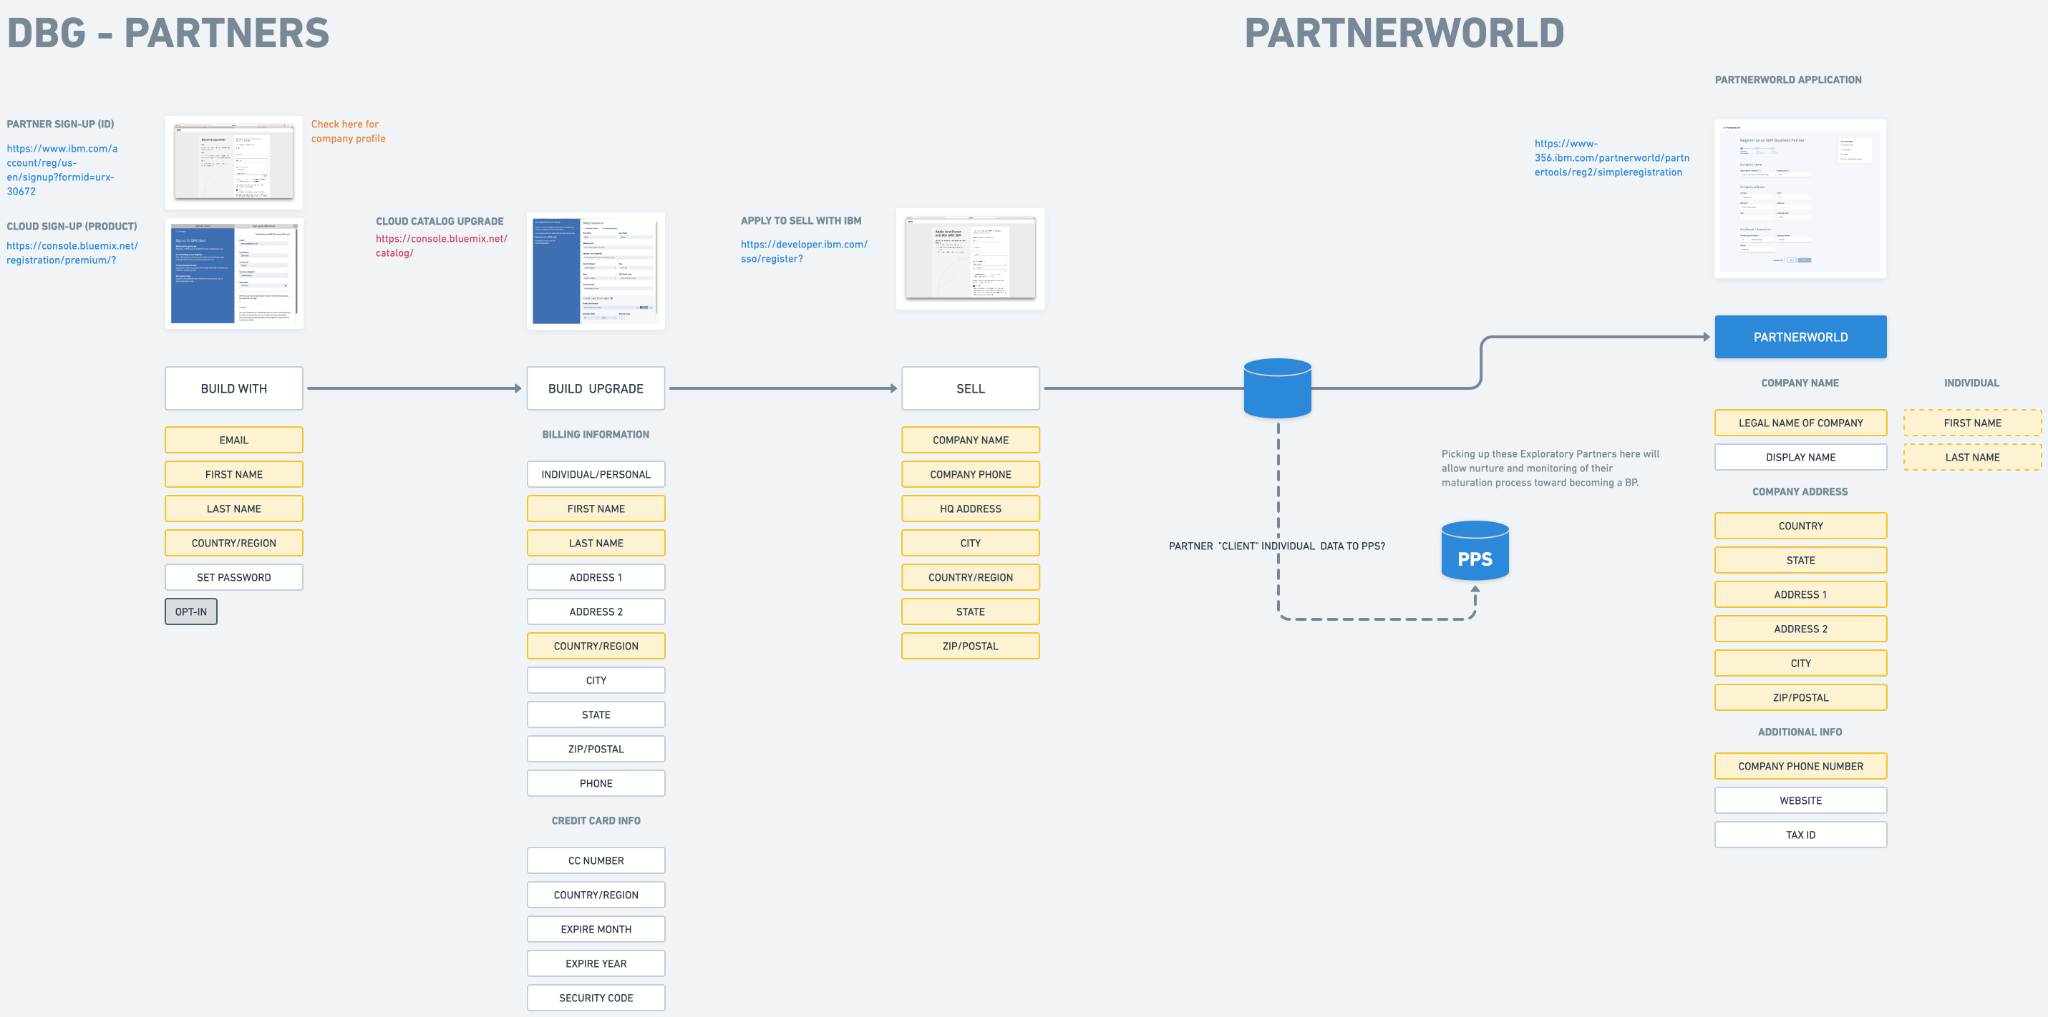Click 'PARTNER CLIENT INDIVIDUAL DATA TO PPS?' text
Screen dimensions: 2048x1017
(x=1277, y=546)
